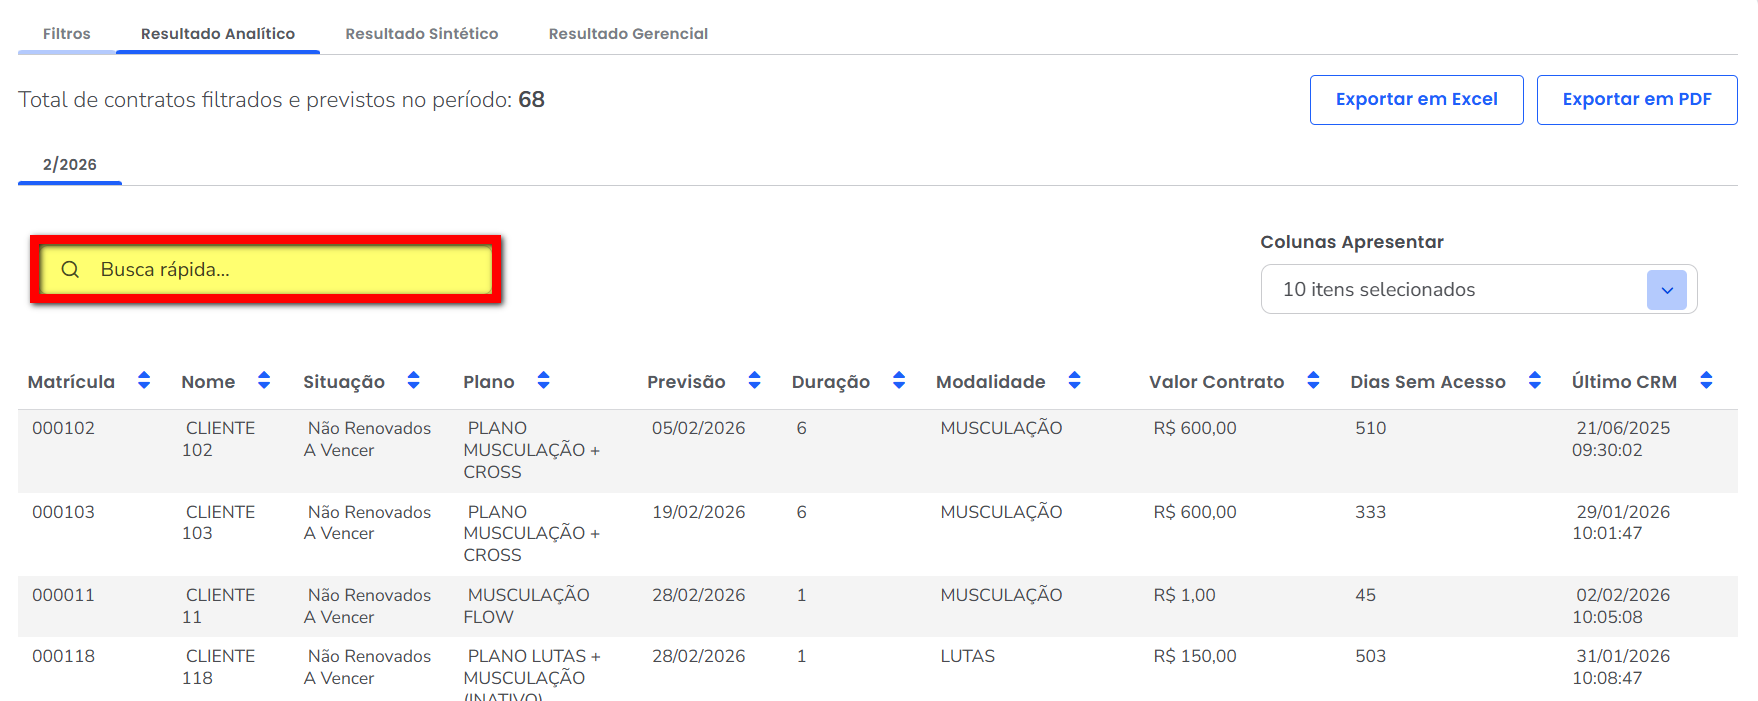Focus the Busca rápida search field
This screenshot has width=1758, height=701.
(290, 270)
